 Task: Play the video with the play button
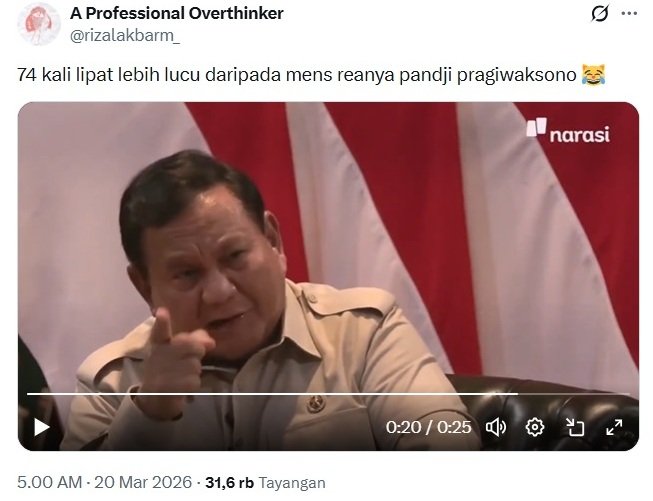click(42, 427)
